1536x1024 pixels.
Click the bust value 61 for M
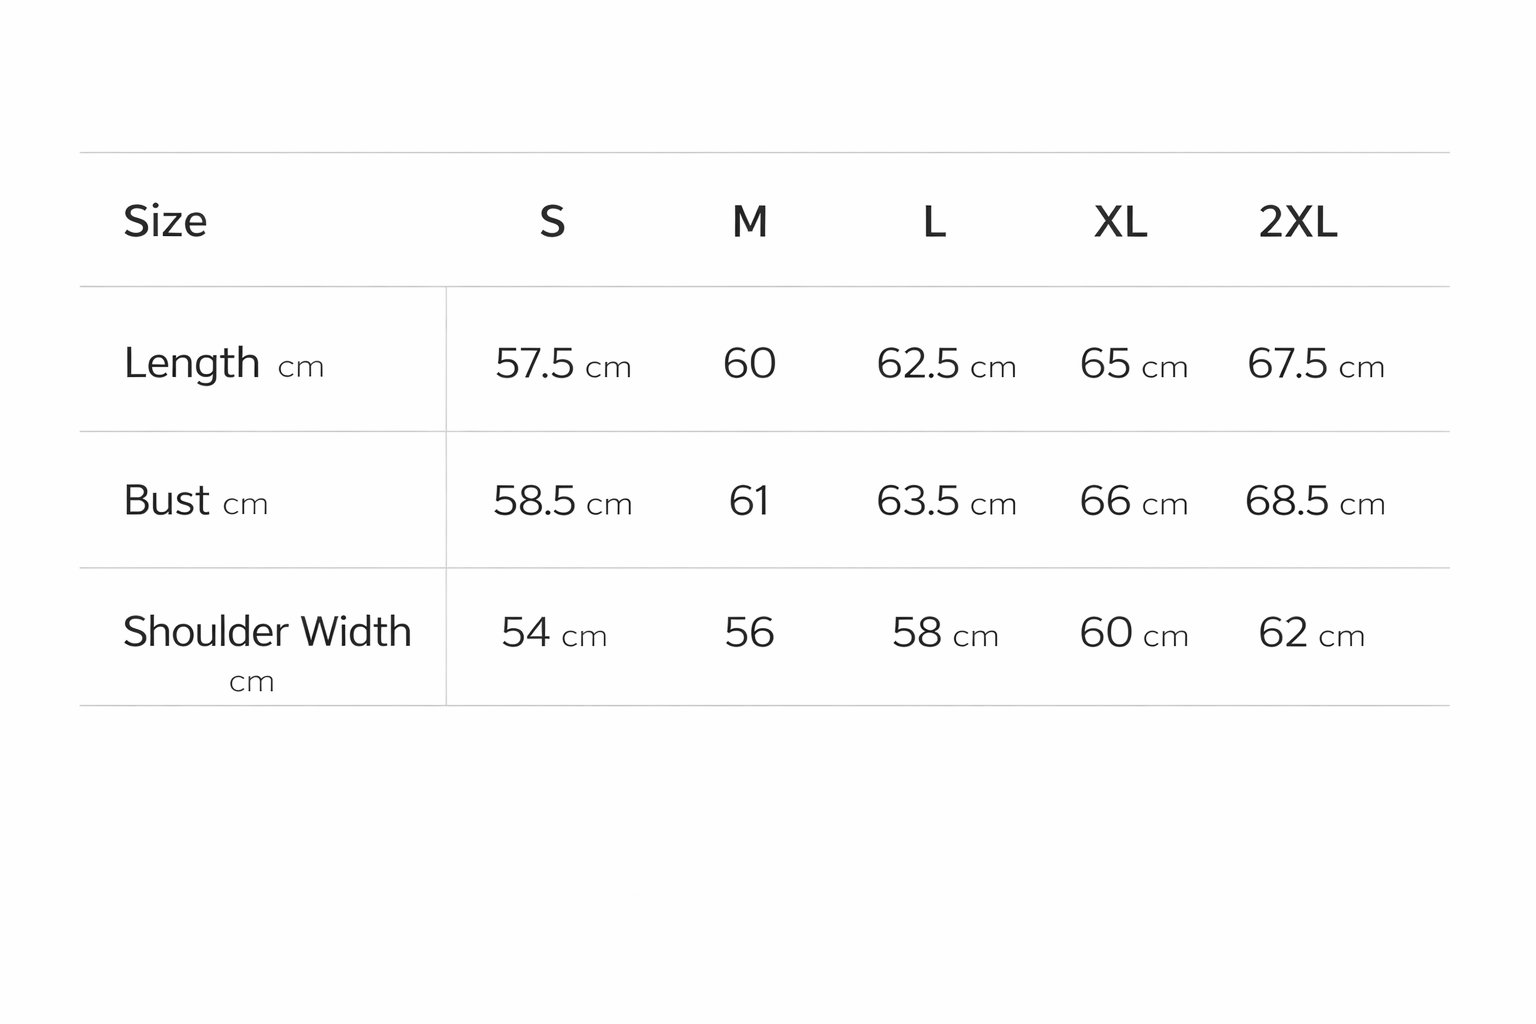point(749,500)
